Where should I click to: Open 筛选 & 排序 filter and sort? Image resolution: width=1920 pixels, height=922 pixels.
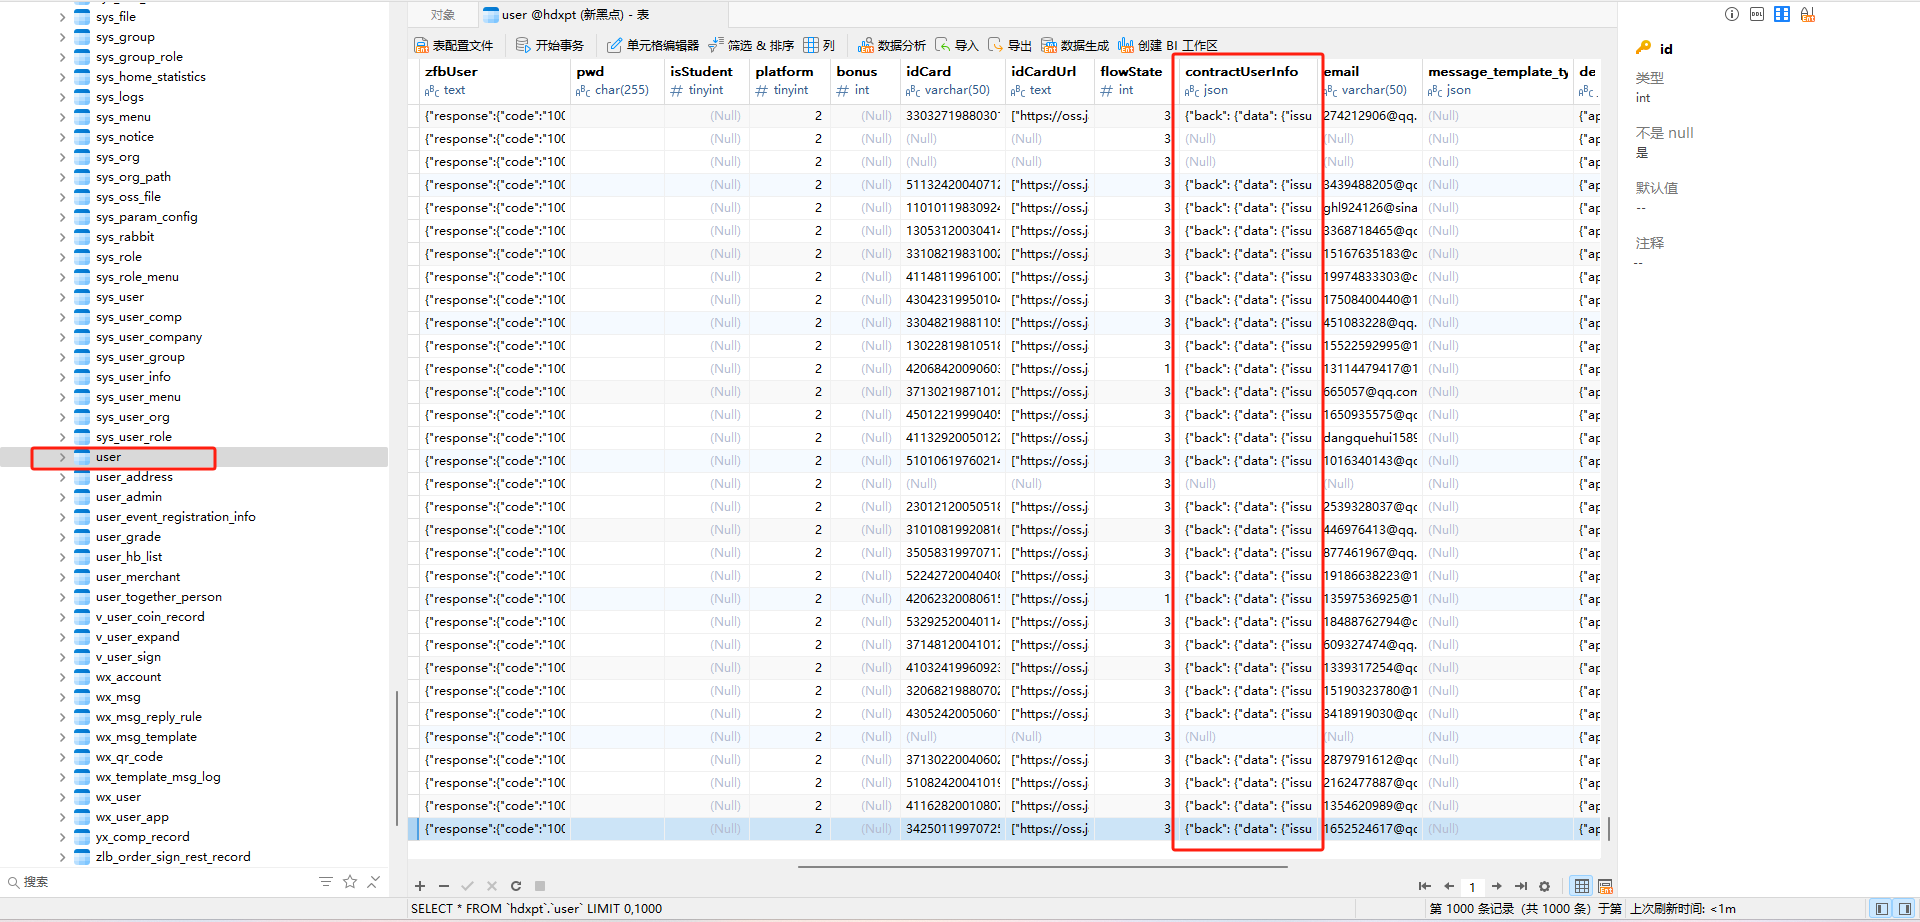click(751, 45)
